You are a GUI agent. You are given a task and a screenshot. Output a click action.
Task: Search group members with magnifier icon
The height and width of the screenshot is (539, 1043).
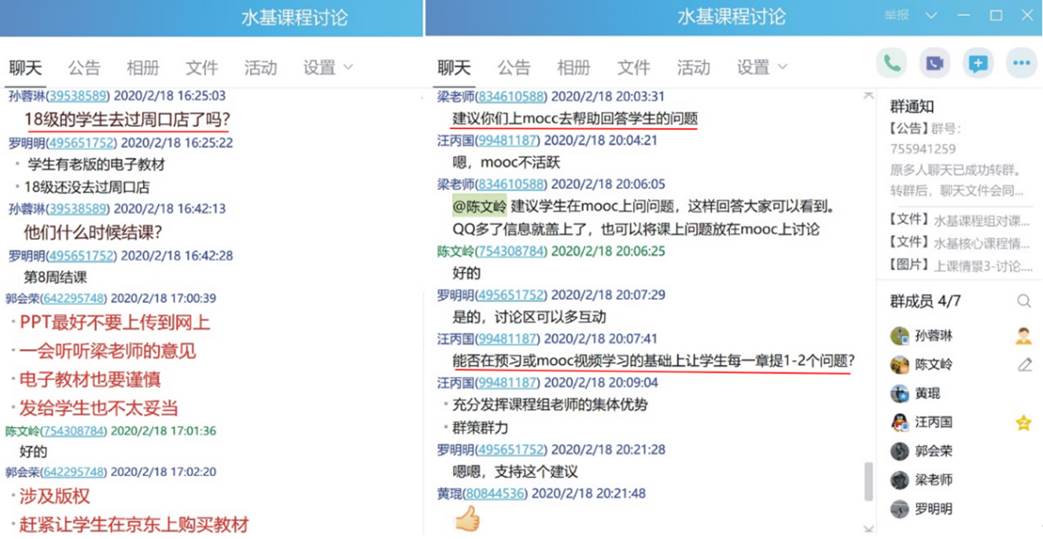click(x=1023, y=301)
